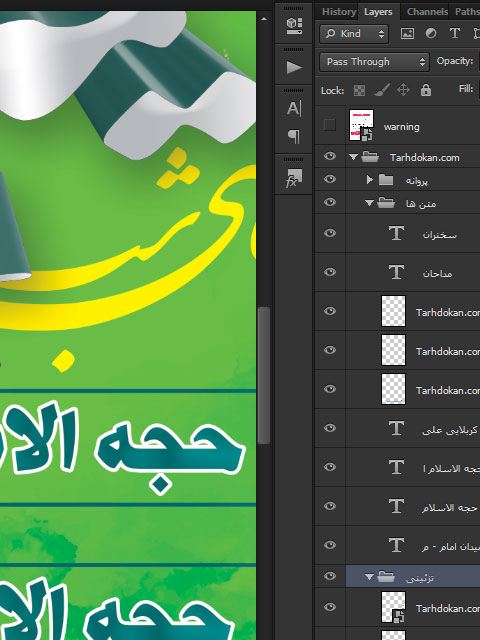Filter layers by pixel image icon
Screen dimensions: 480x640
[407, 33]
